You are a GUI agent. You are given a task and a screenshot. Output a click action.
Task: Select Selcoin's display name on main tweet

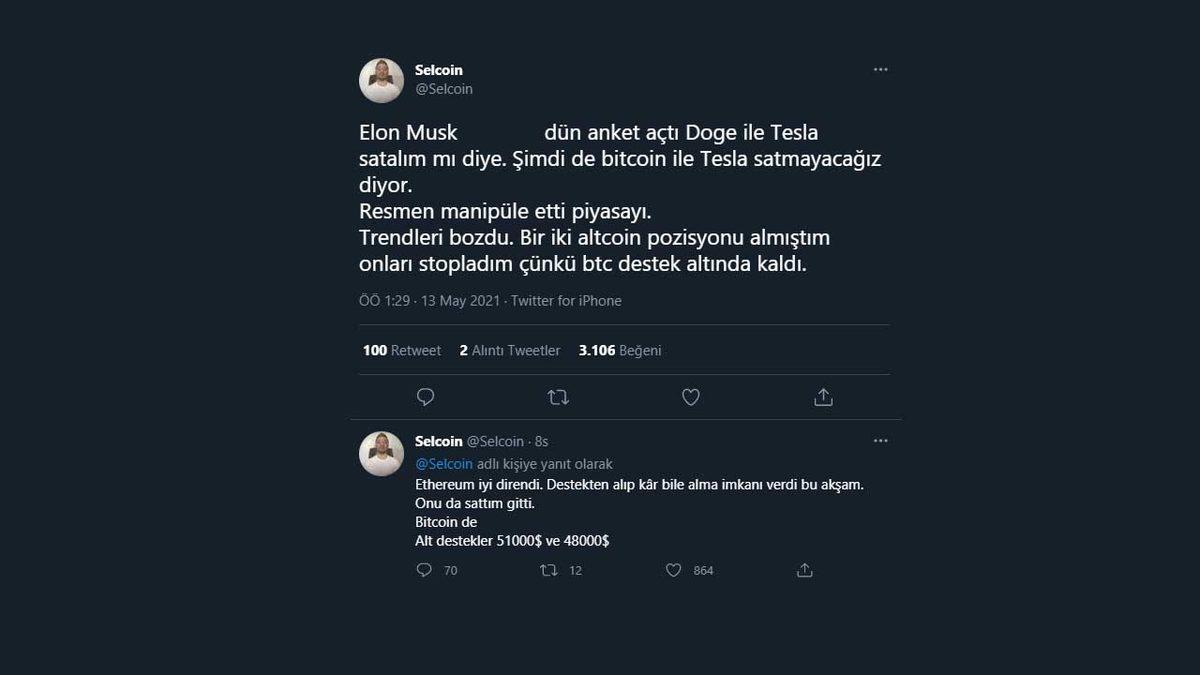click(439, 70)
